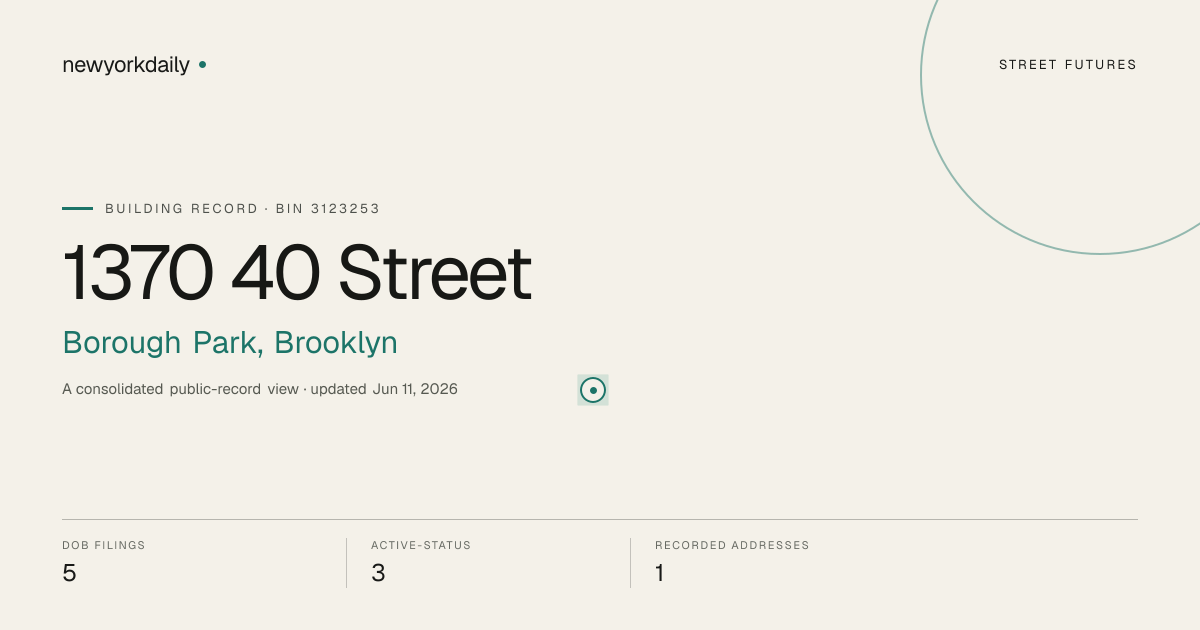Open the Street Futures link
The height and width of the screenshot is (630, 1200).
pyautogui.click(x=1068, y=65)
